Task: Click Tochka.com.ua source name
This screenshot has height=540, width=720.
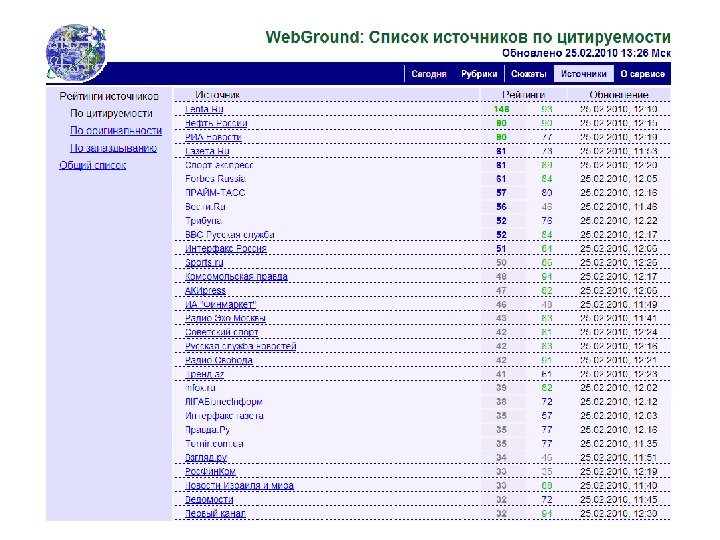Action: (x=214, y=444)
